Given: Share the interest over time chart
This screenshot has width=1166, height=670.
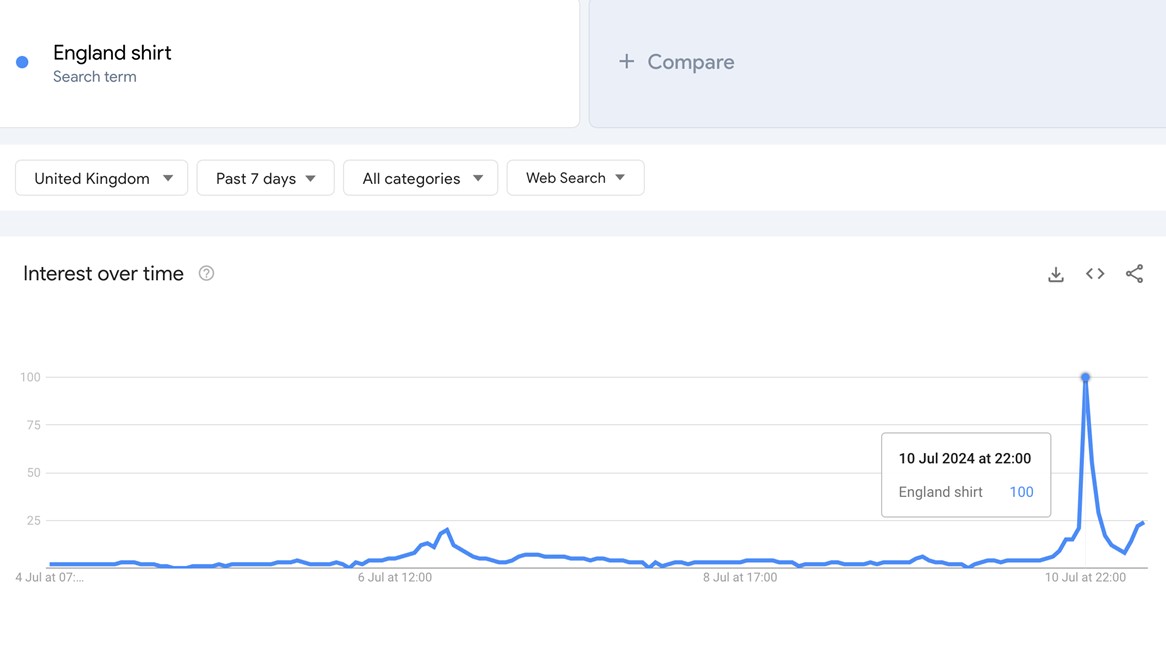Looking at the screenshot, I should point(1134,274).
